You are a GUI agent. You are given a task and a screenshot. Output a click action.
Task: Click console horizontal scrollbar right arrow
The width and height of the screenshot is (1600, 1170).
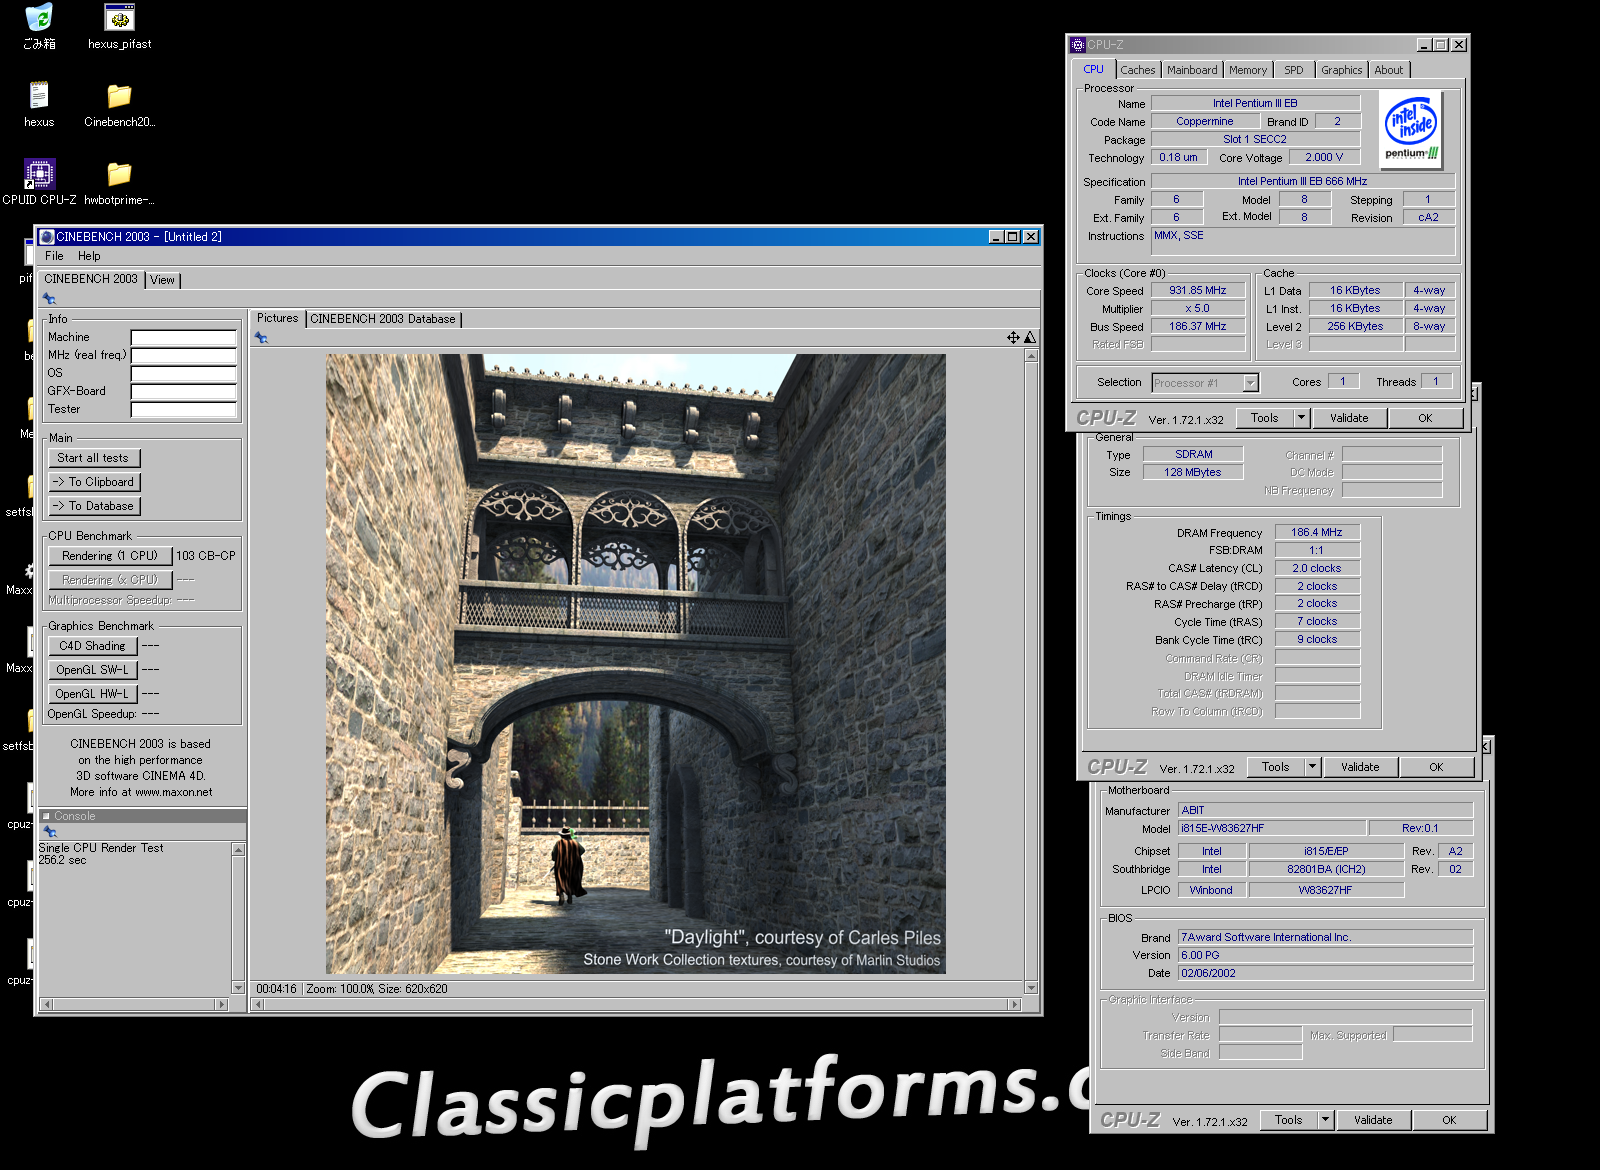[x=222, y=1004]
